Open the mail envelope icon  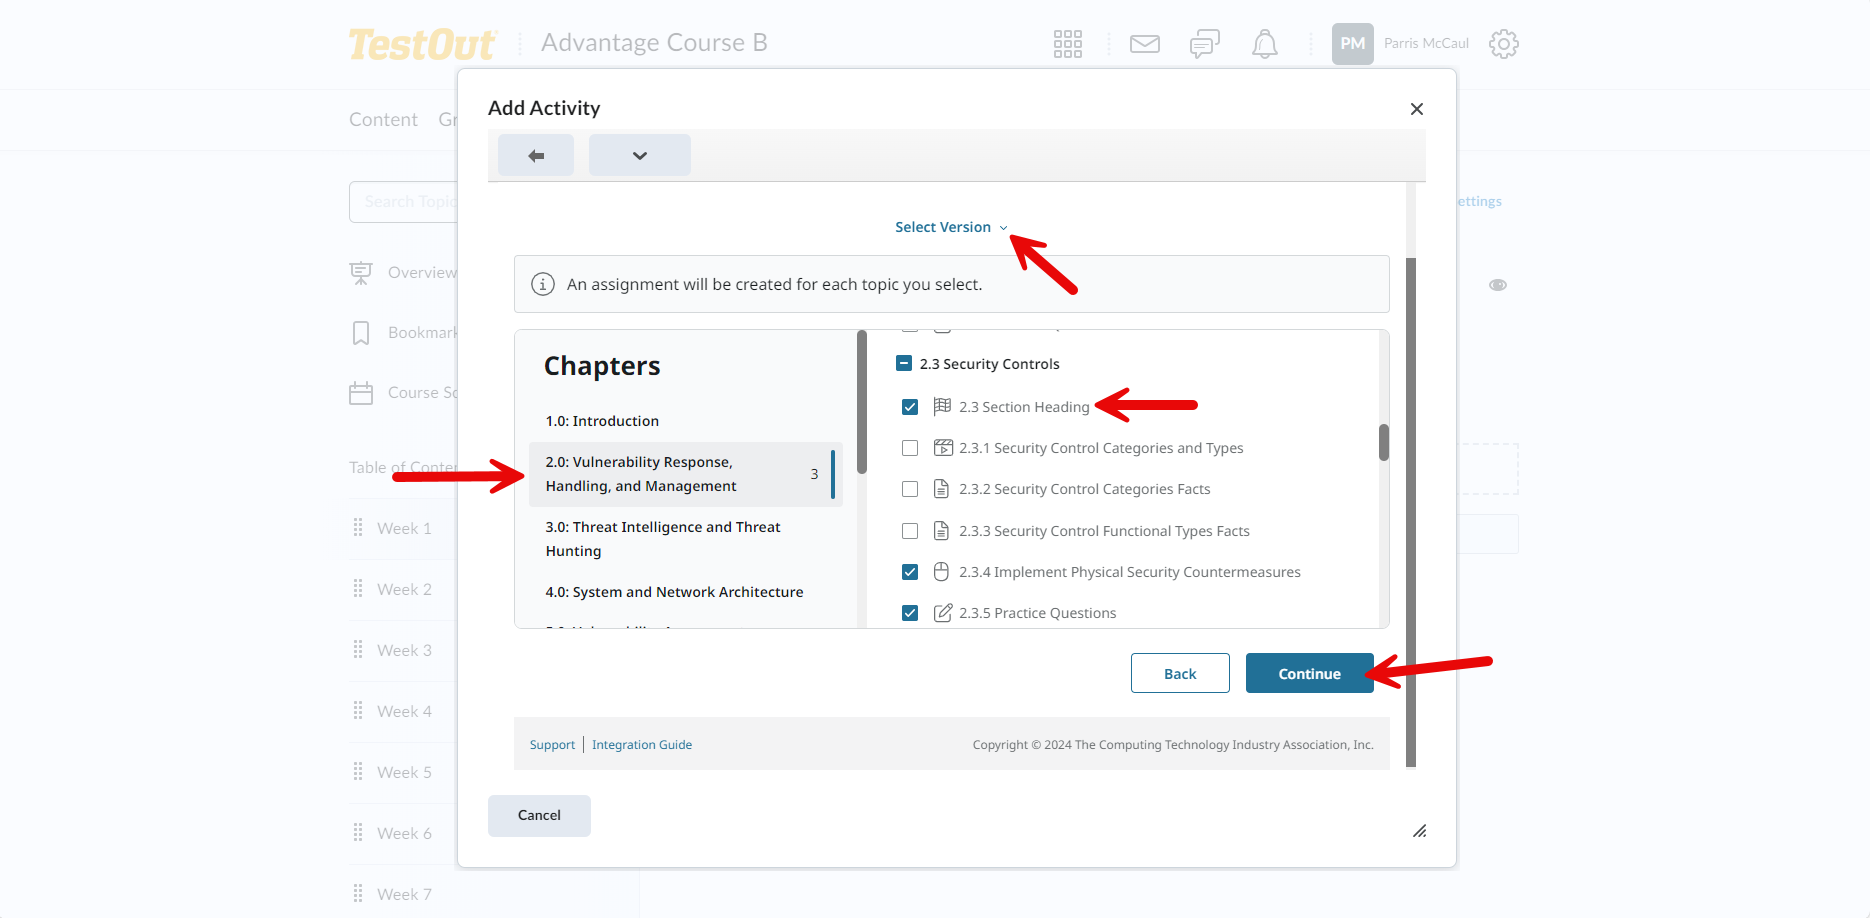(1145, 44)
